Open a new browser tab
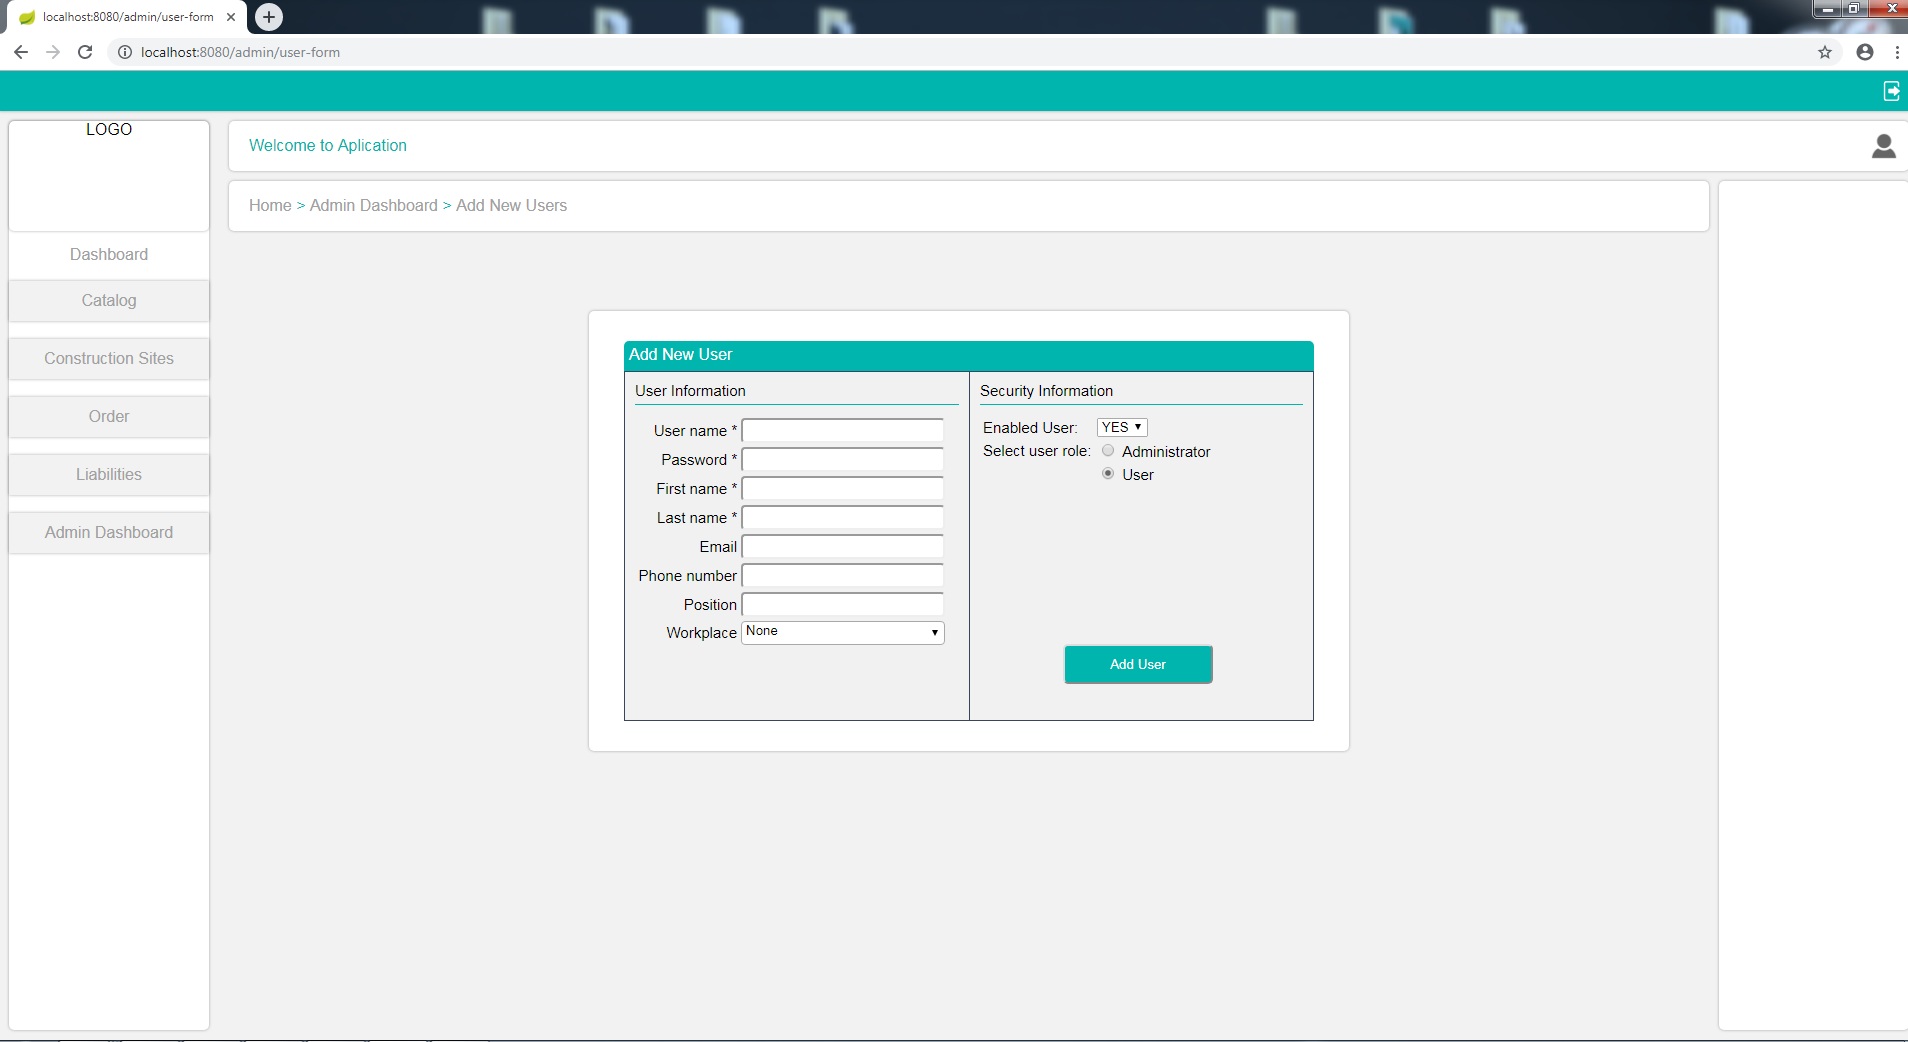The width and height of the screenshot is (1908, 1042). point(269,17)
